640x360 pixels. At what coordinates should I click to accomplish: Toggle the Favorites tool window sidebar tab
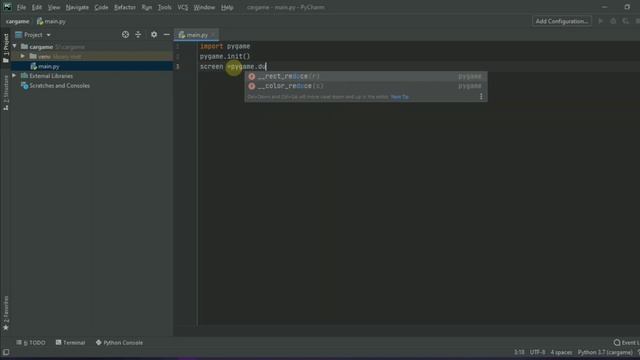(6, 313)
